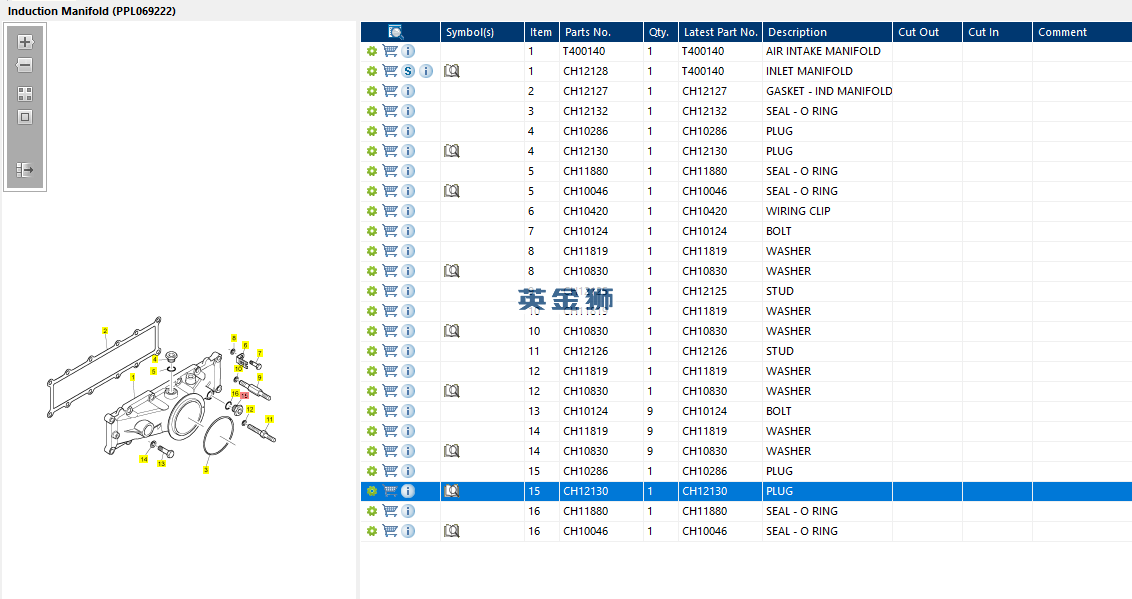Sort by the Parts No. column header

(601, 32)
